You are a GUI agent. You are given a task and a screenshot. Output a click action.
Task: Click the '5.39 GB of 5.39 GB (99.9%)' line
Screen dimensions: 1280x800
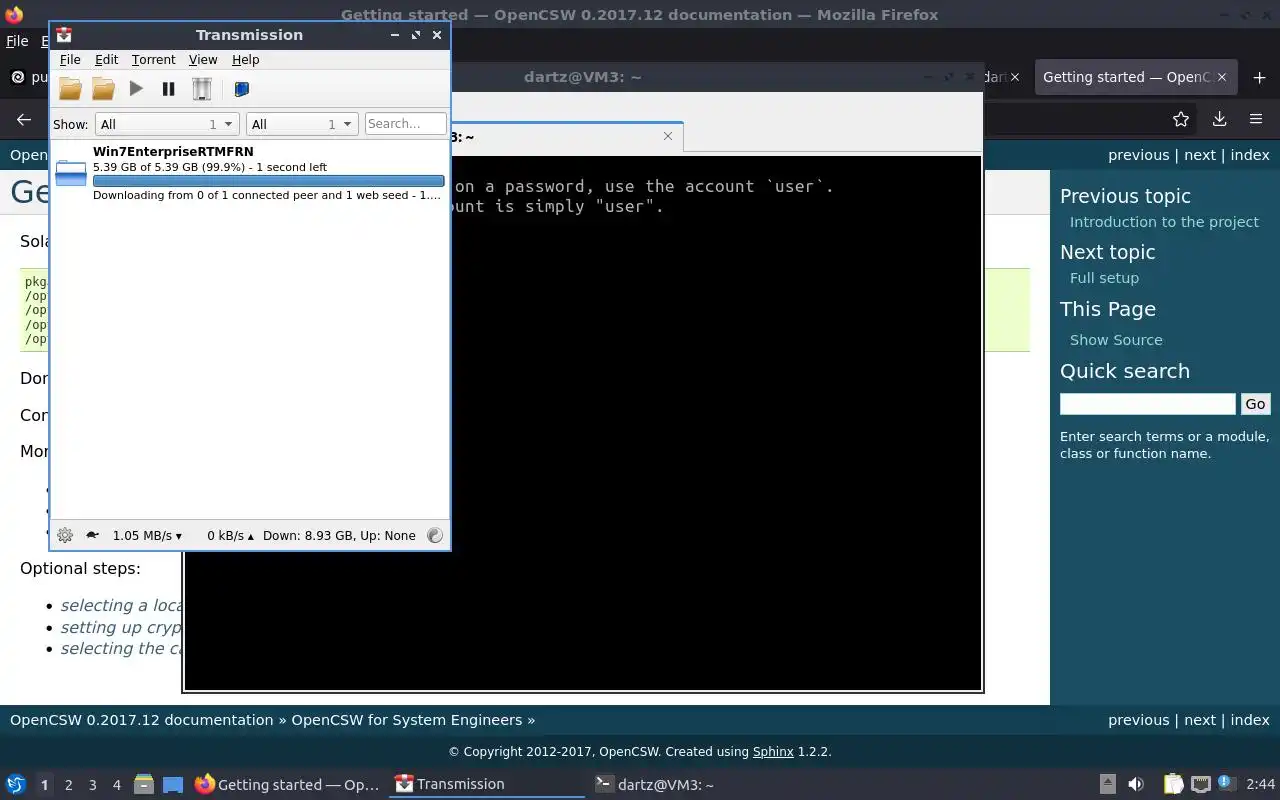click(210, 167)
